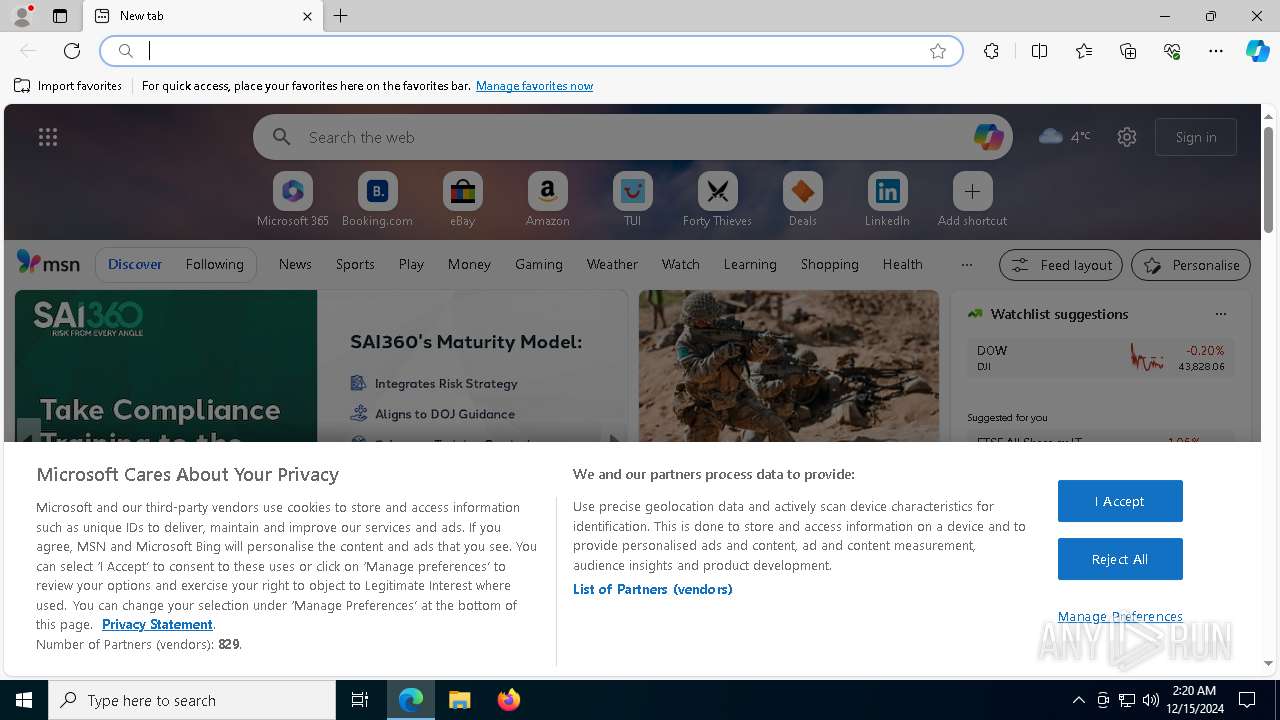1280x720 pixels.
Task: Open Booking.com shortcut
Action: pyautogui.click(x=377, y=199)
